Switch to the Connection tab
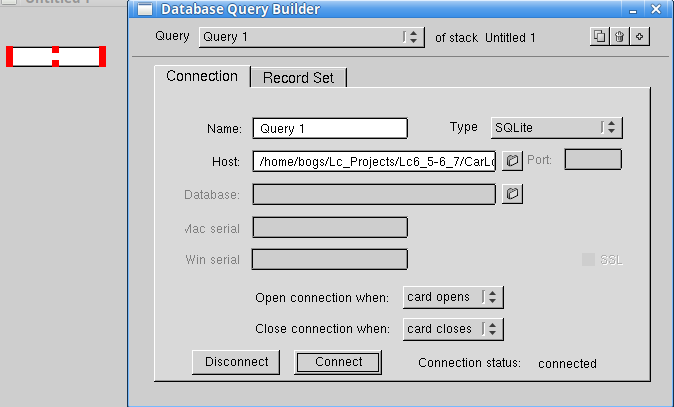674x407 pixels. click(x=202, y=77)
